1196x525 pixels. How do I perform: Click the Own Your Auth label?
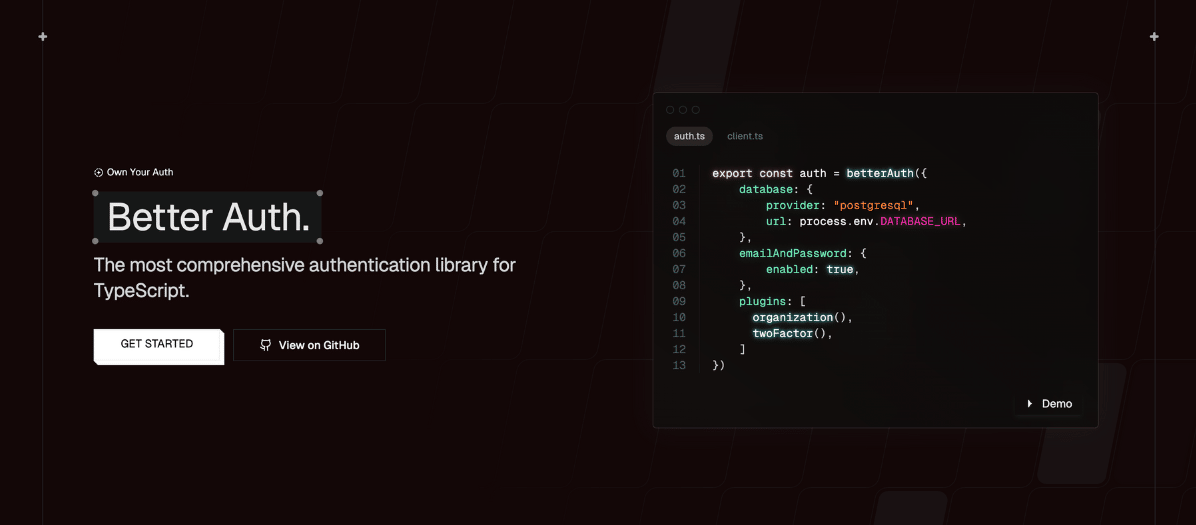click(x=140, y=172)
